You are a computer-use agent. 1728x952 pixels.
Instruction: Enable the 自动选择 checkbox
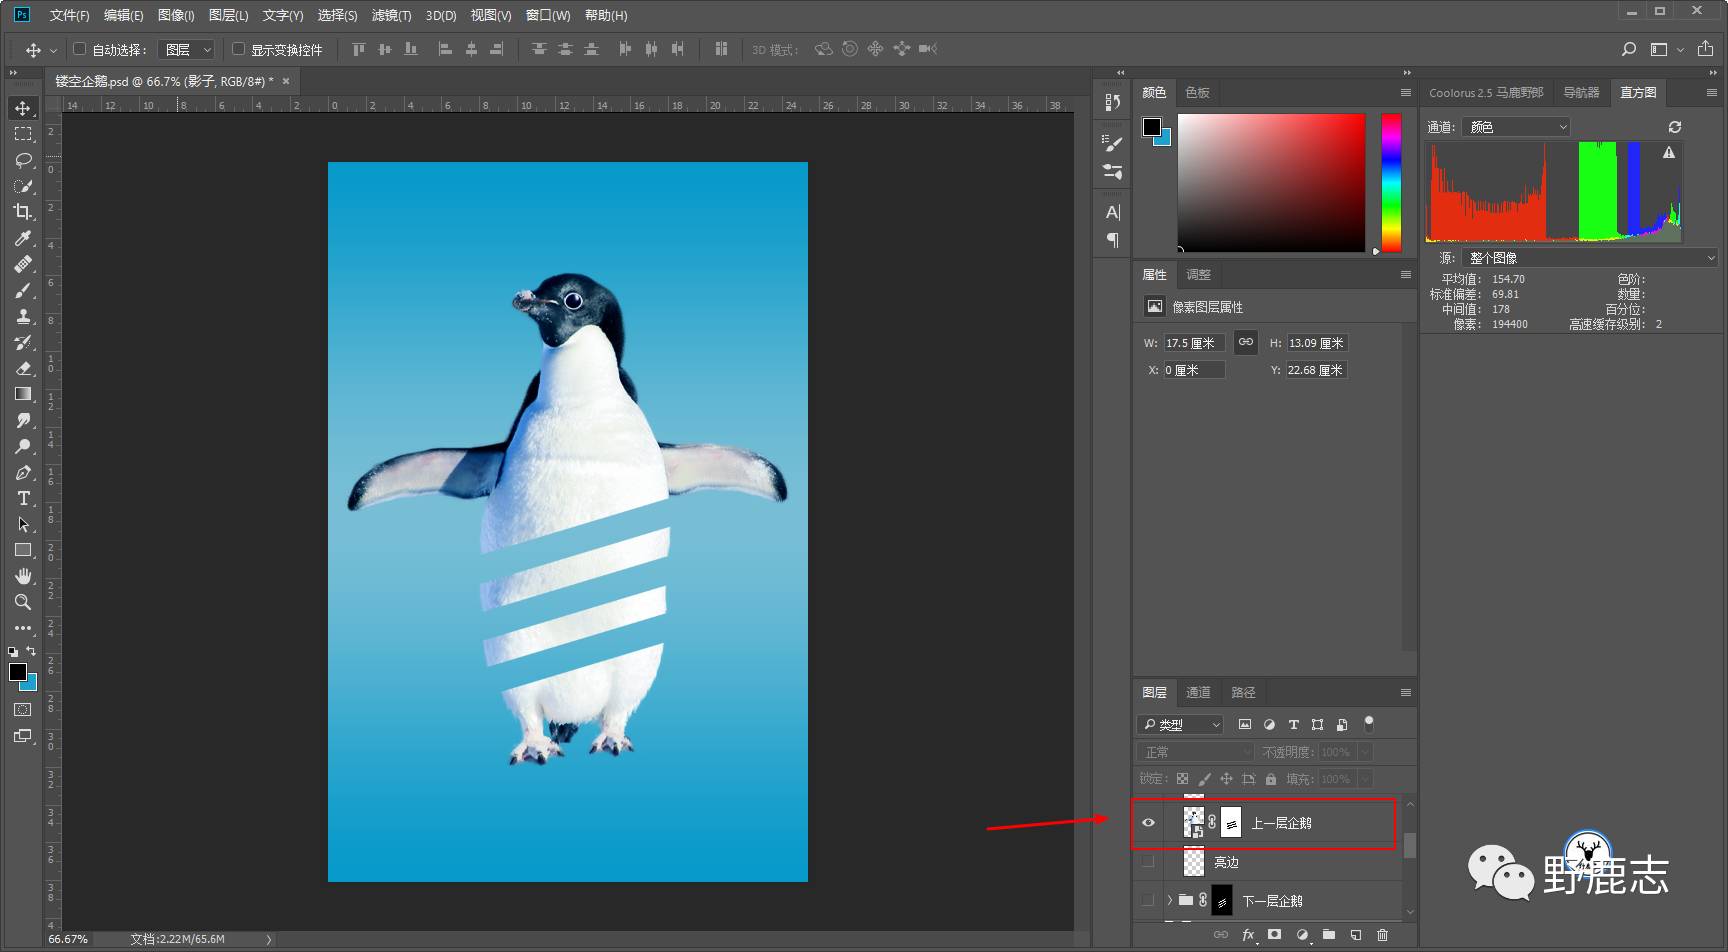(x=80, y=49)
